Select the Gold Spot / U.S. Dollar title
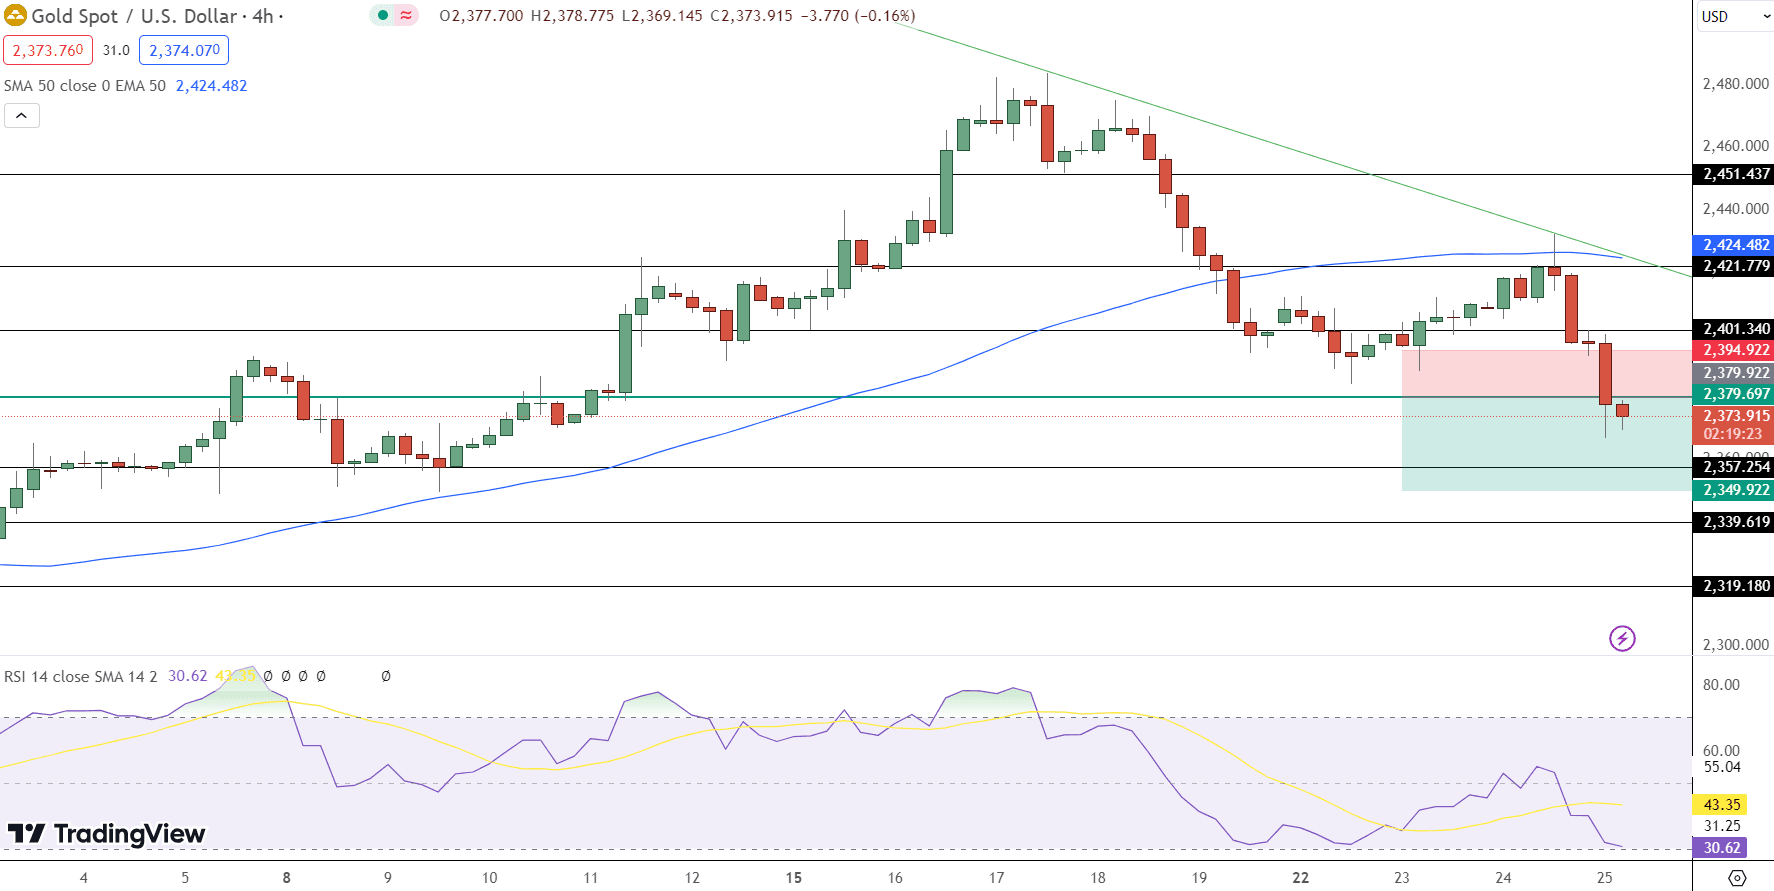This screenshot has width=1774, height=891. (134, 16)
